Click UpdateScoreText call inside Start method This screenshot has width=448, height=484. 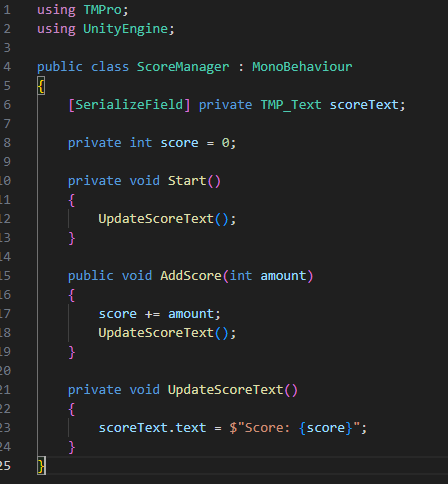(x=156, y=219)
